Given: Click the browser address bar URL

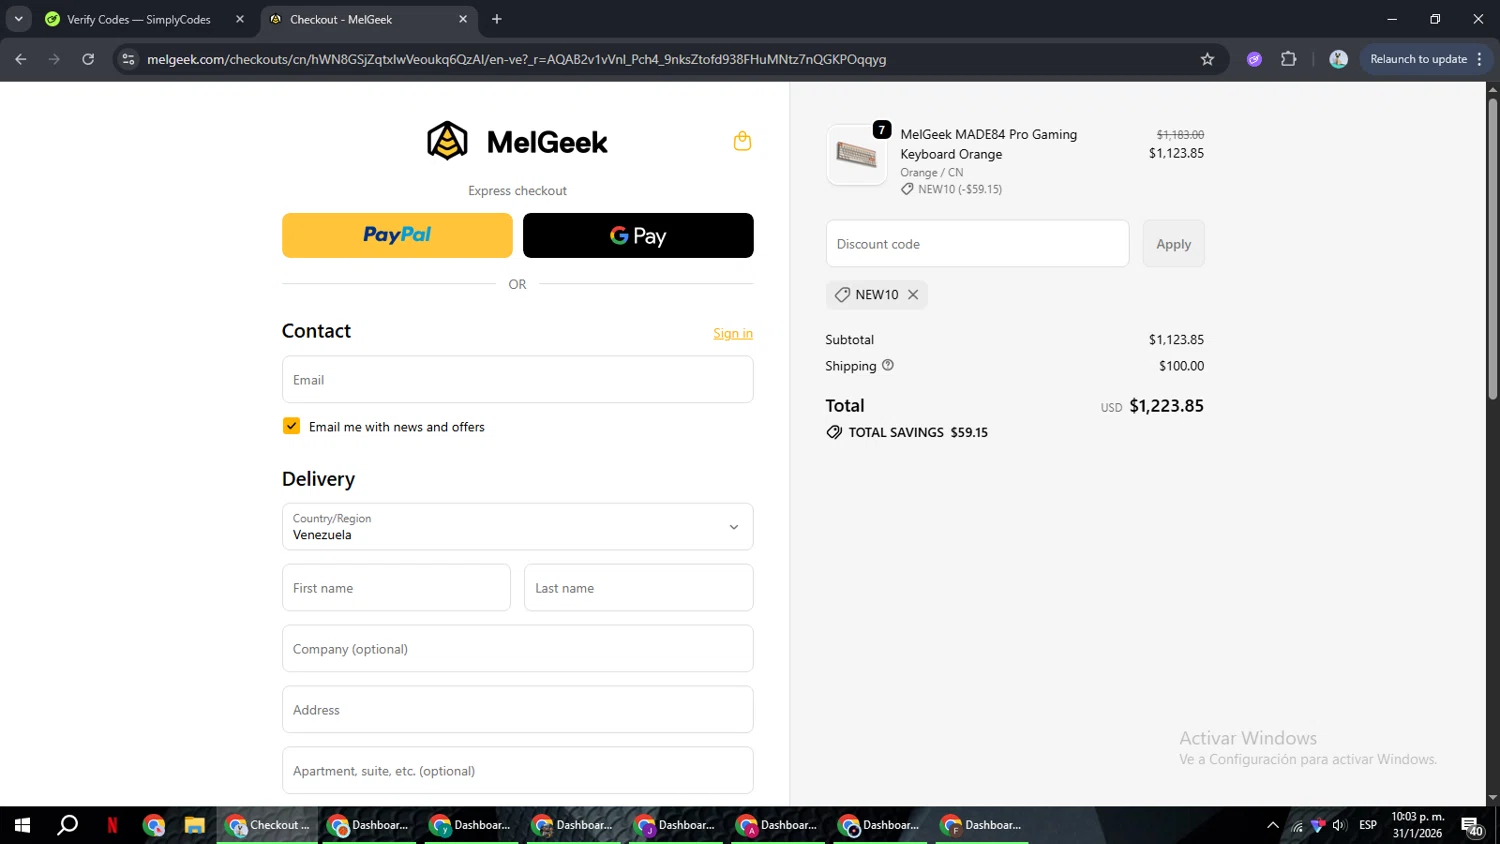Looking at the screenshot, I should pos(516,59).
